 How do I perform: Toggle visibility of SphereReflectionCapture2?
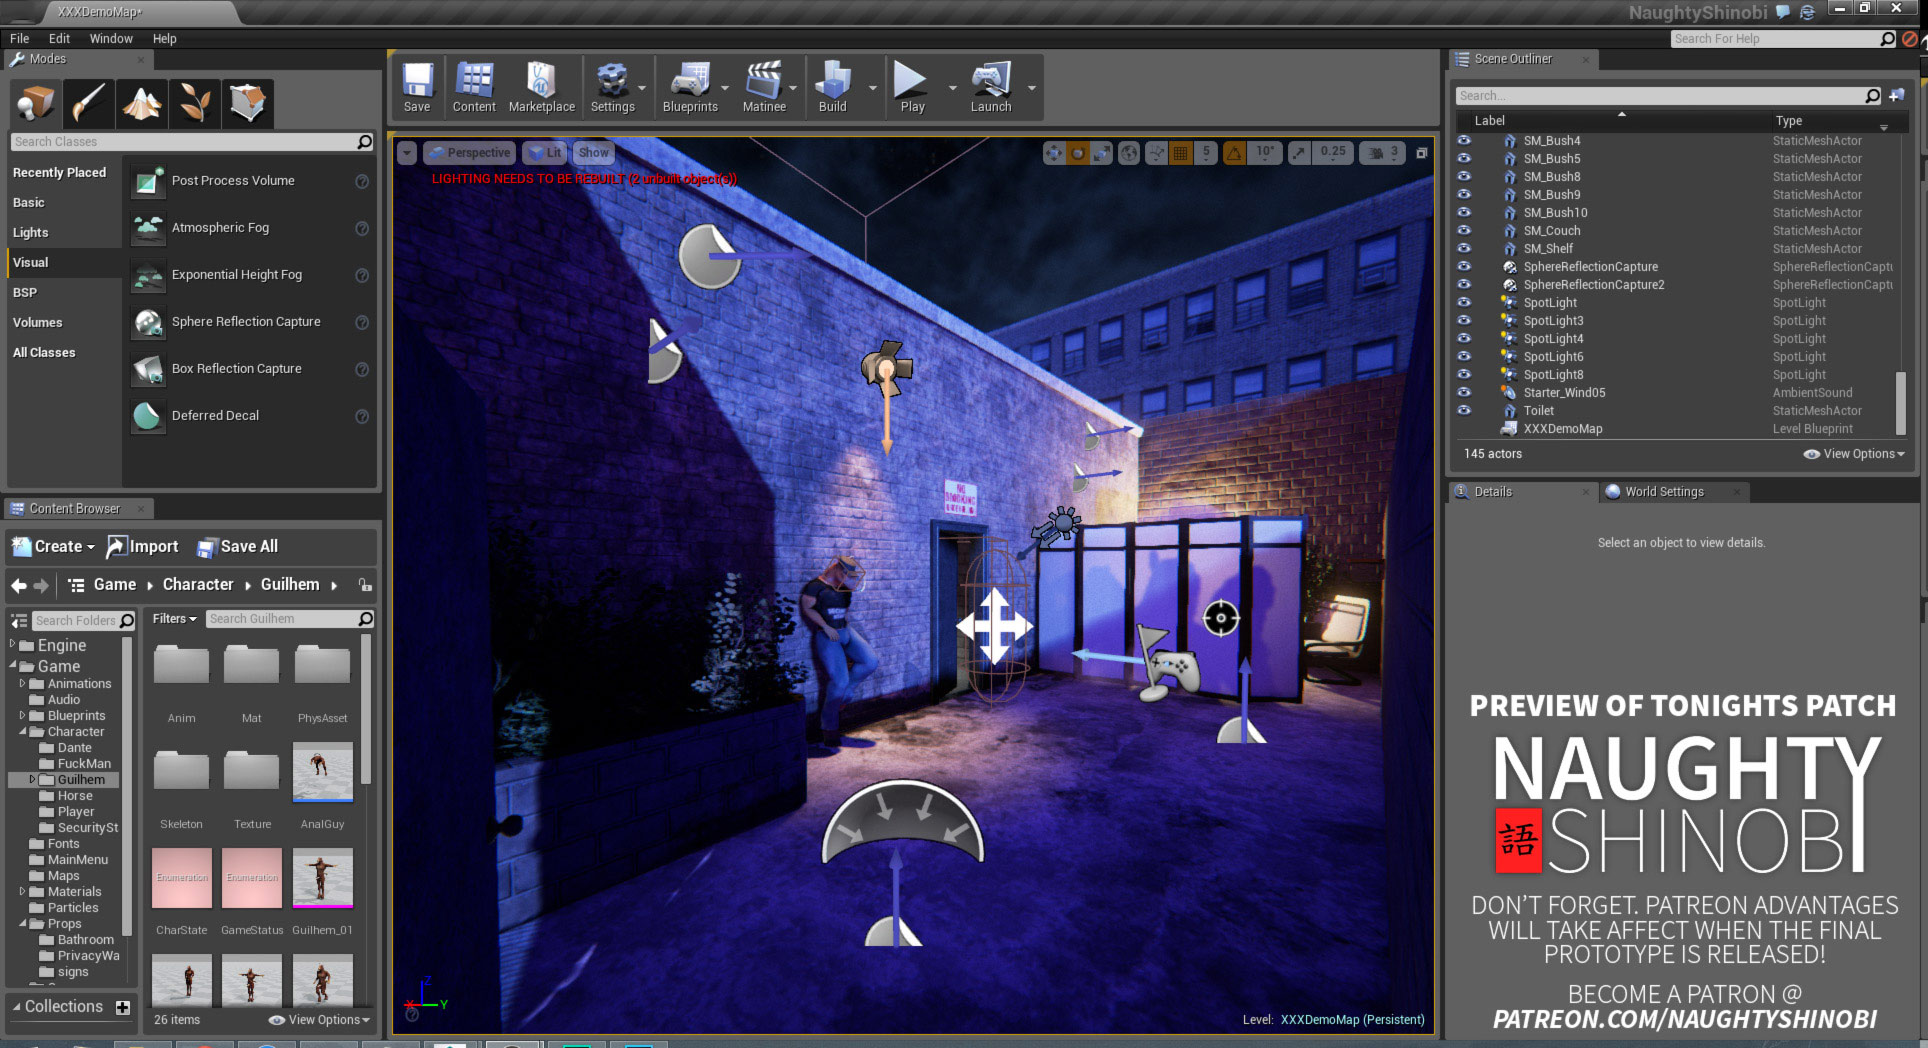point(1464,285)
